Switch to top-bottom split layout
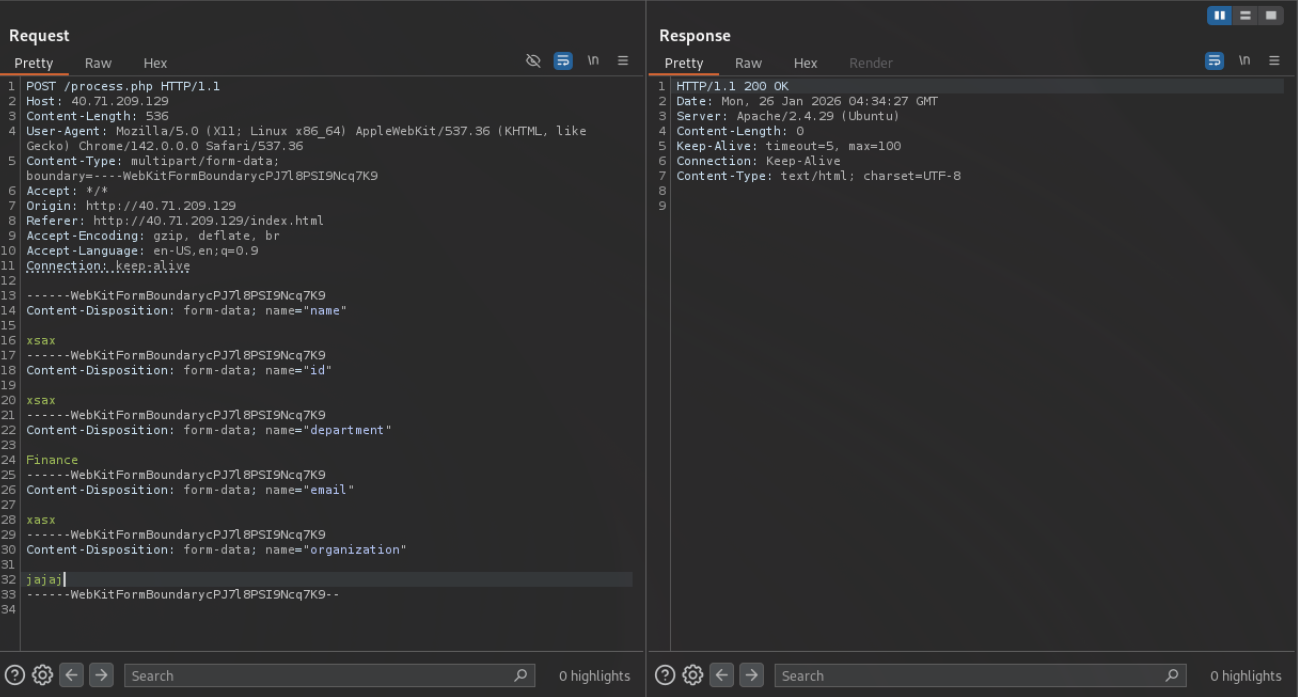1298x697 pixels. pyautogui.click(x=1245, y=15)
